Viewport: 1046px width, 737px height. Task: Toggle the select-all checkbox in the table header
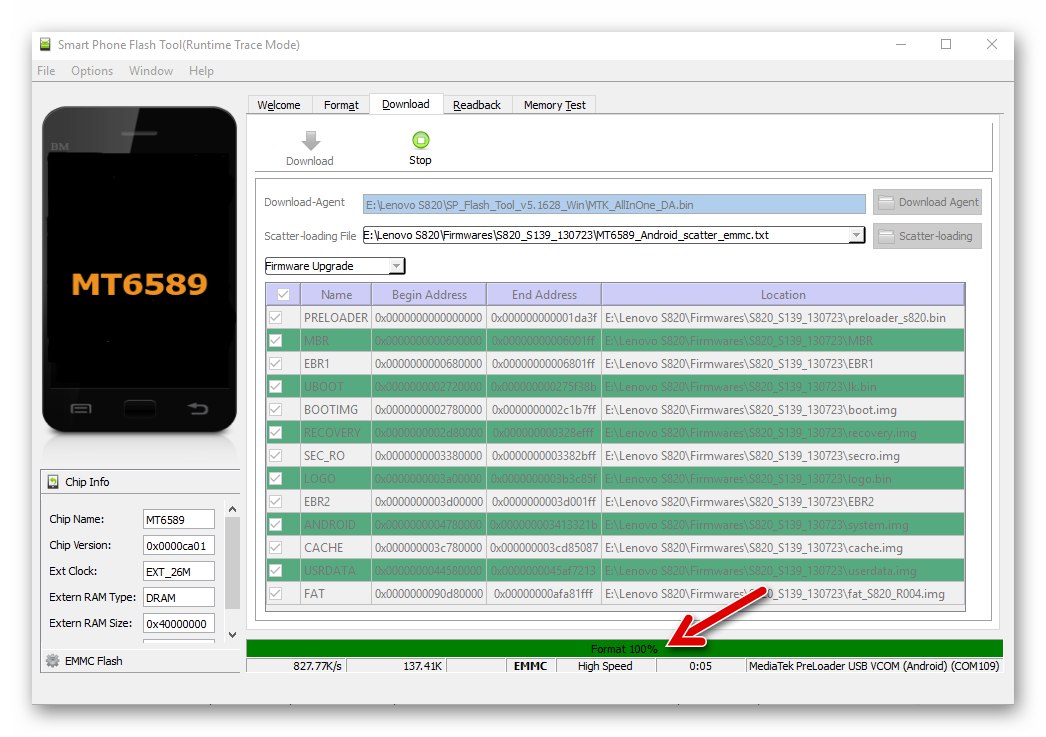(x=282, y=294)
